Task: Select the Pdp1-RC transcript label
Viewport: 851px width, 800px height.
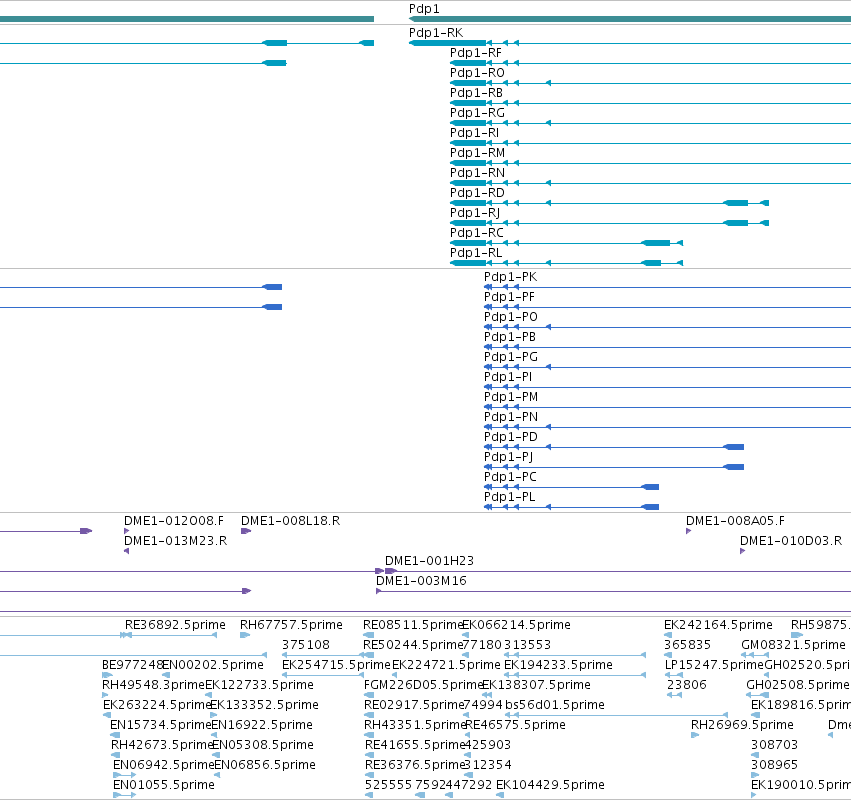Action: 477,233
